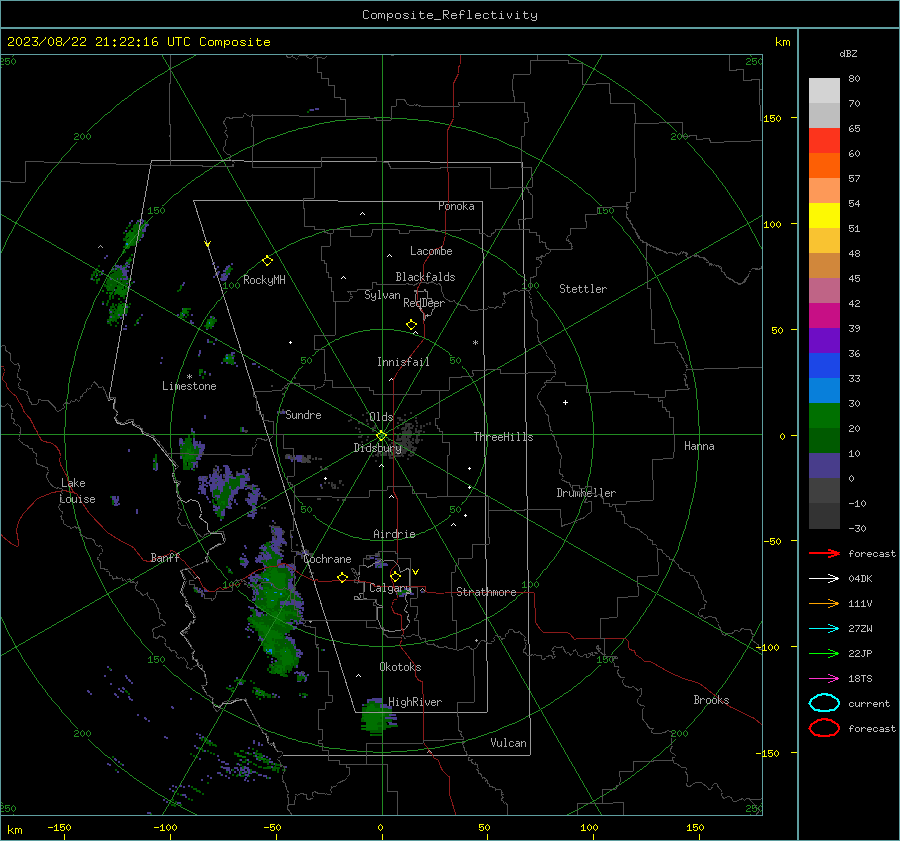Click the Drumheller town label
Image resolution: width=900 pixels, height=841 pixels.
tap(586, 493)
